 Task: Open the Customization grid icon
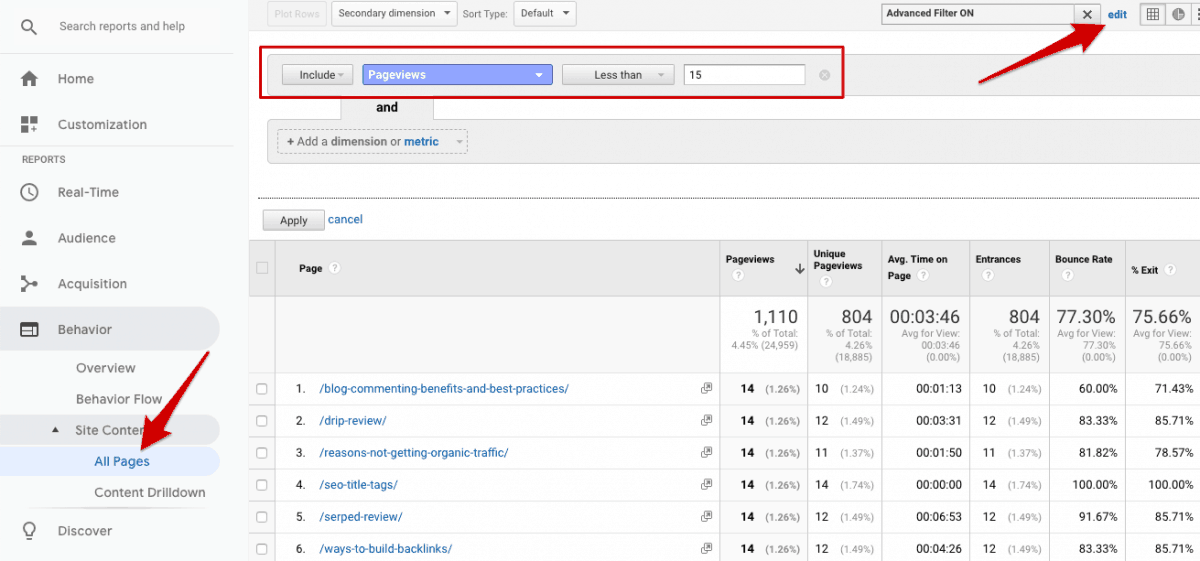pyautogui.click(x=29, y=125)
